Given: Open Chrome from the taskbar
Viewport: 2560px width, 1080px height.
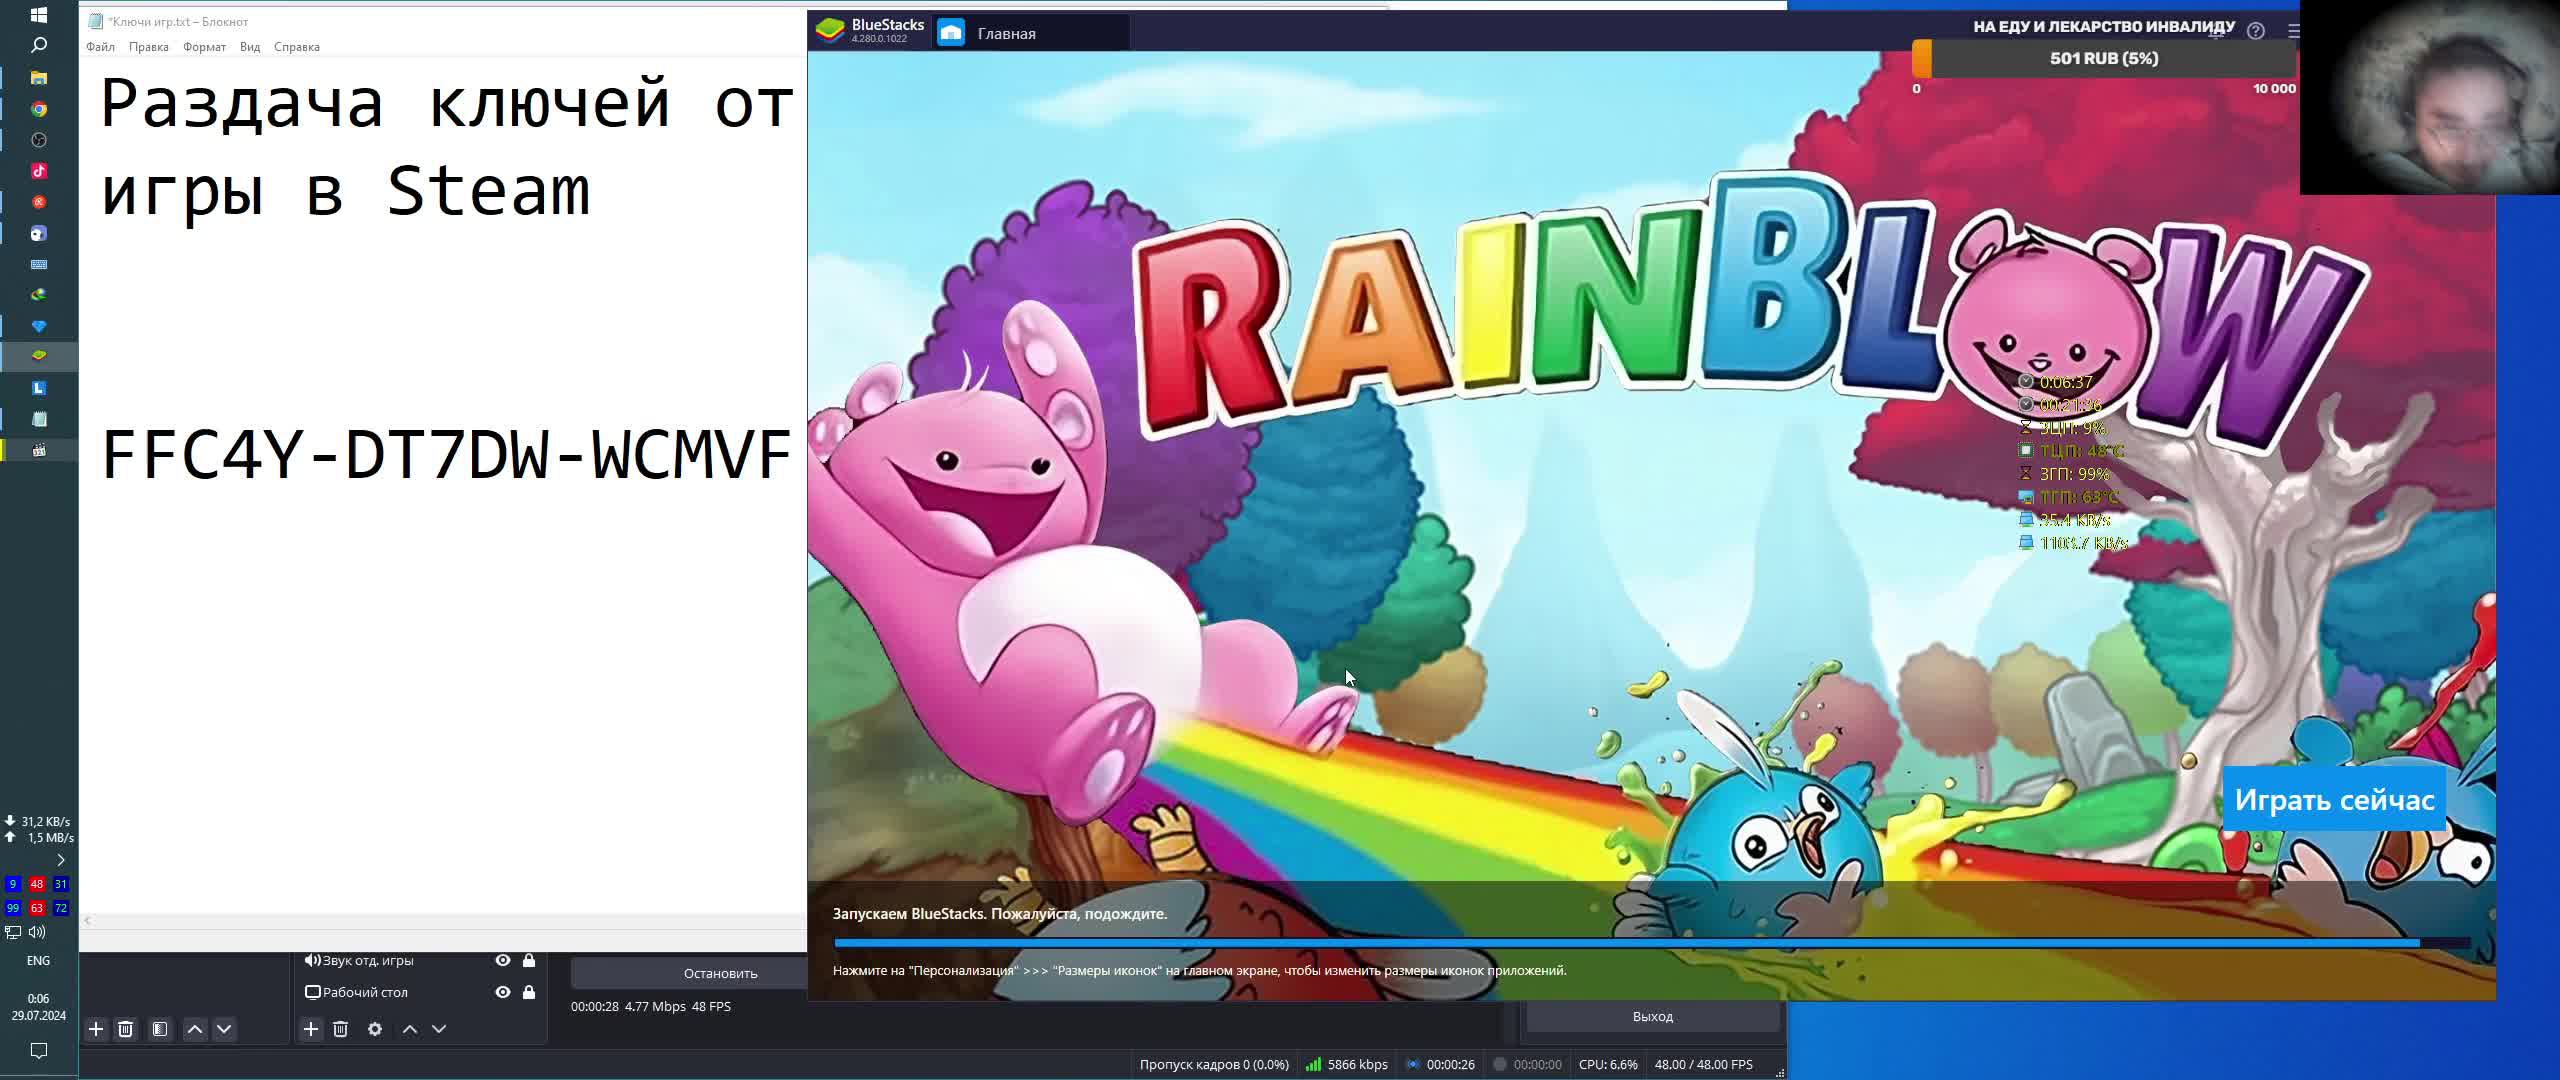Looking at the screenshot, I should (39, 109).
